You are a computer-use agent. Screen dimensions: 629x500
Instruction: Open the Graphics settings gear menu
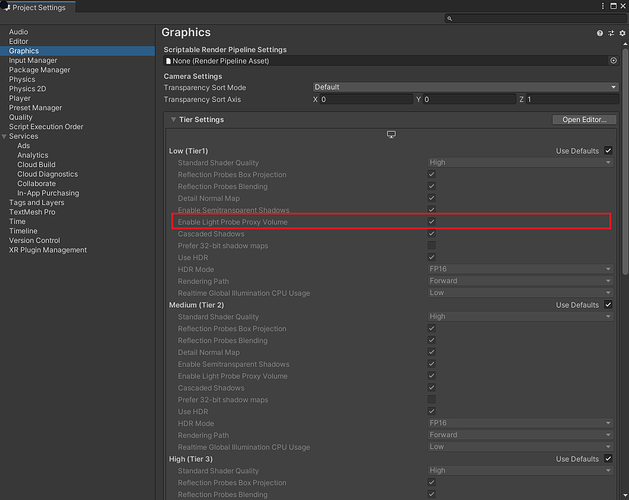(622, 33)
